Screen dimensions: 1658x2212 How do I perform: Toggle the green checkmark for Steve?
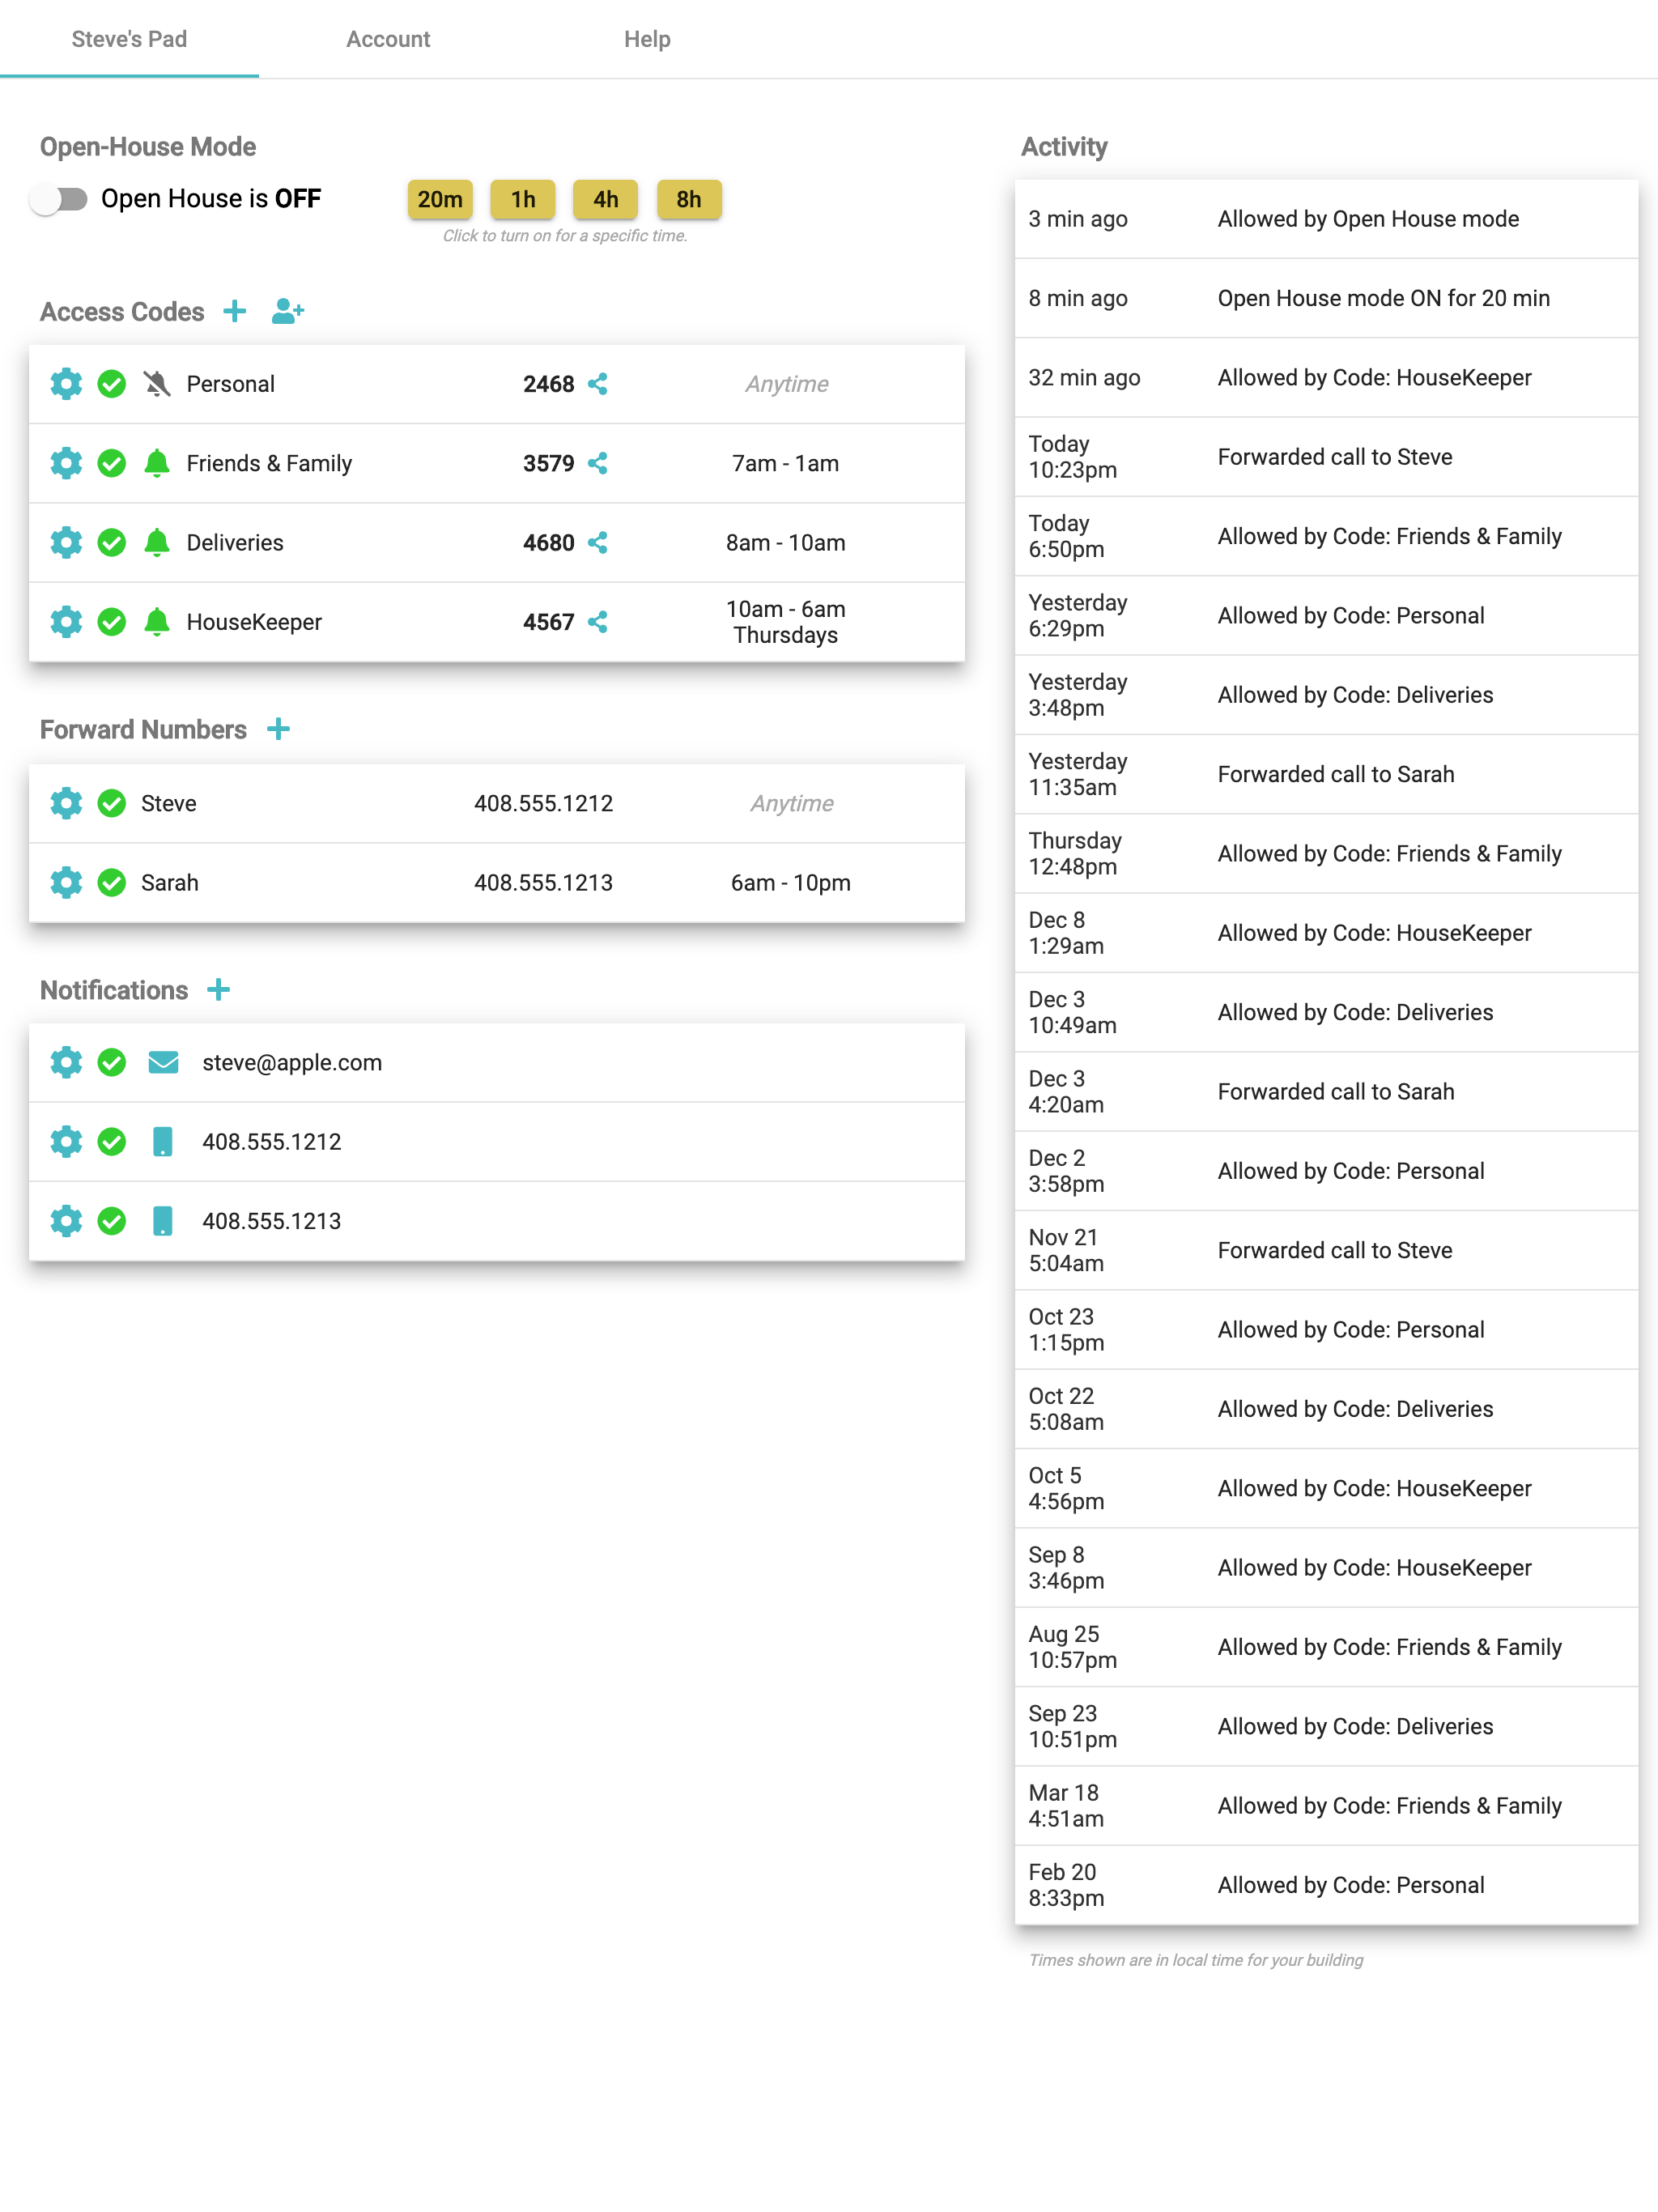tap(112, 803)
